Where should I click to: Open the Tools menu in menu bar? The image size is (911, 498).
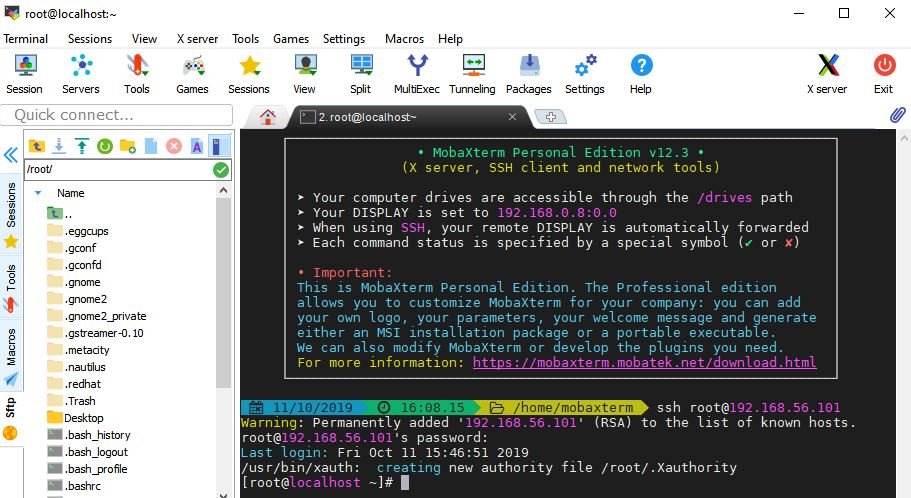point(246,39)
